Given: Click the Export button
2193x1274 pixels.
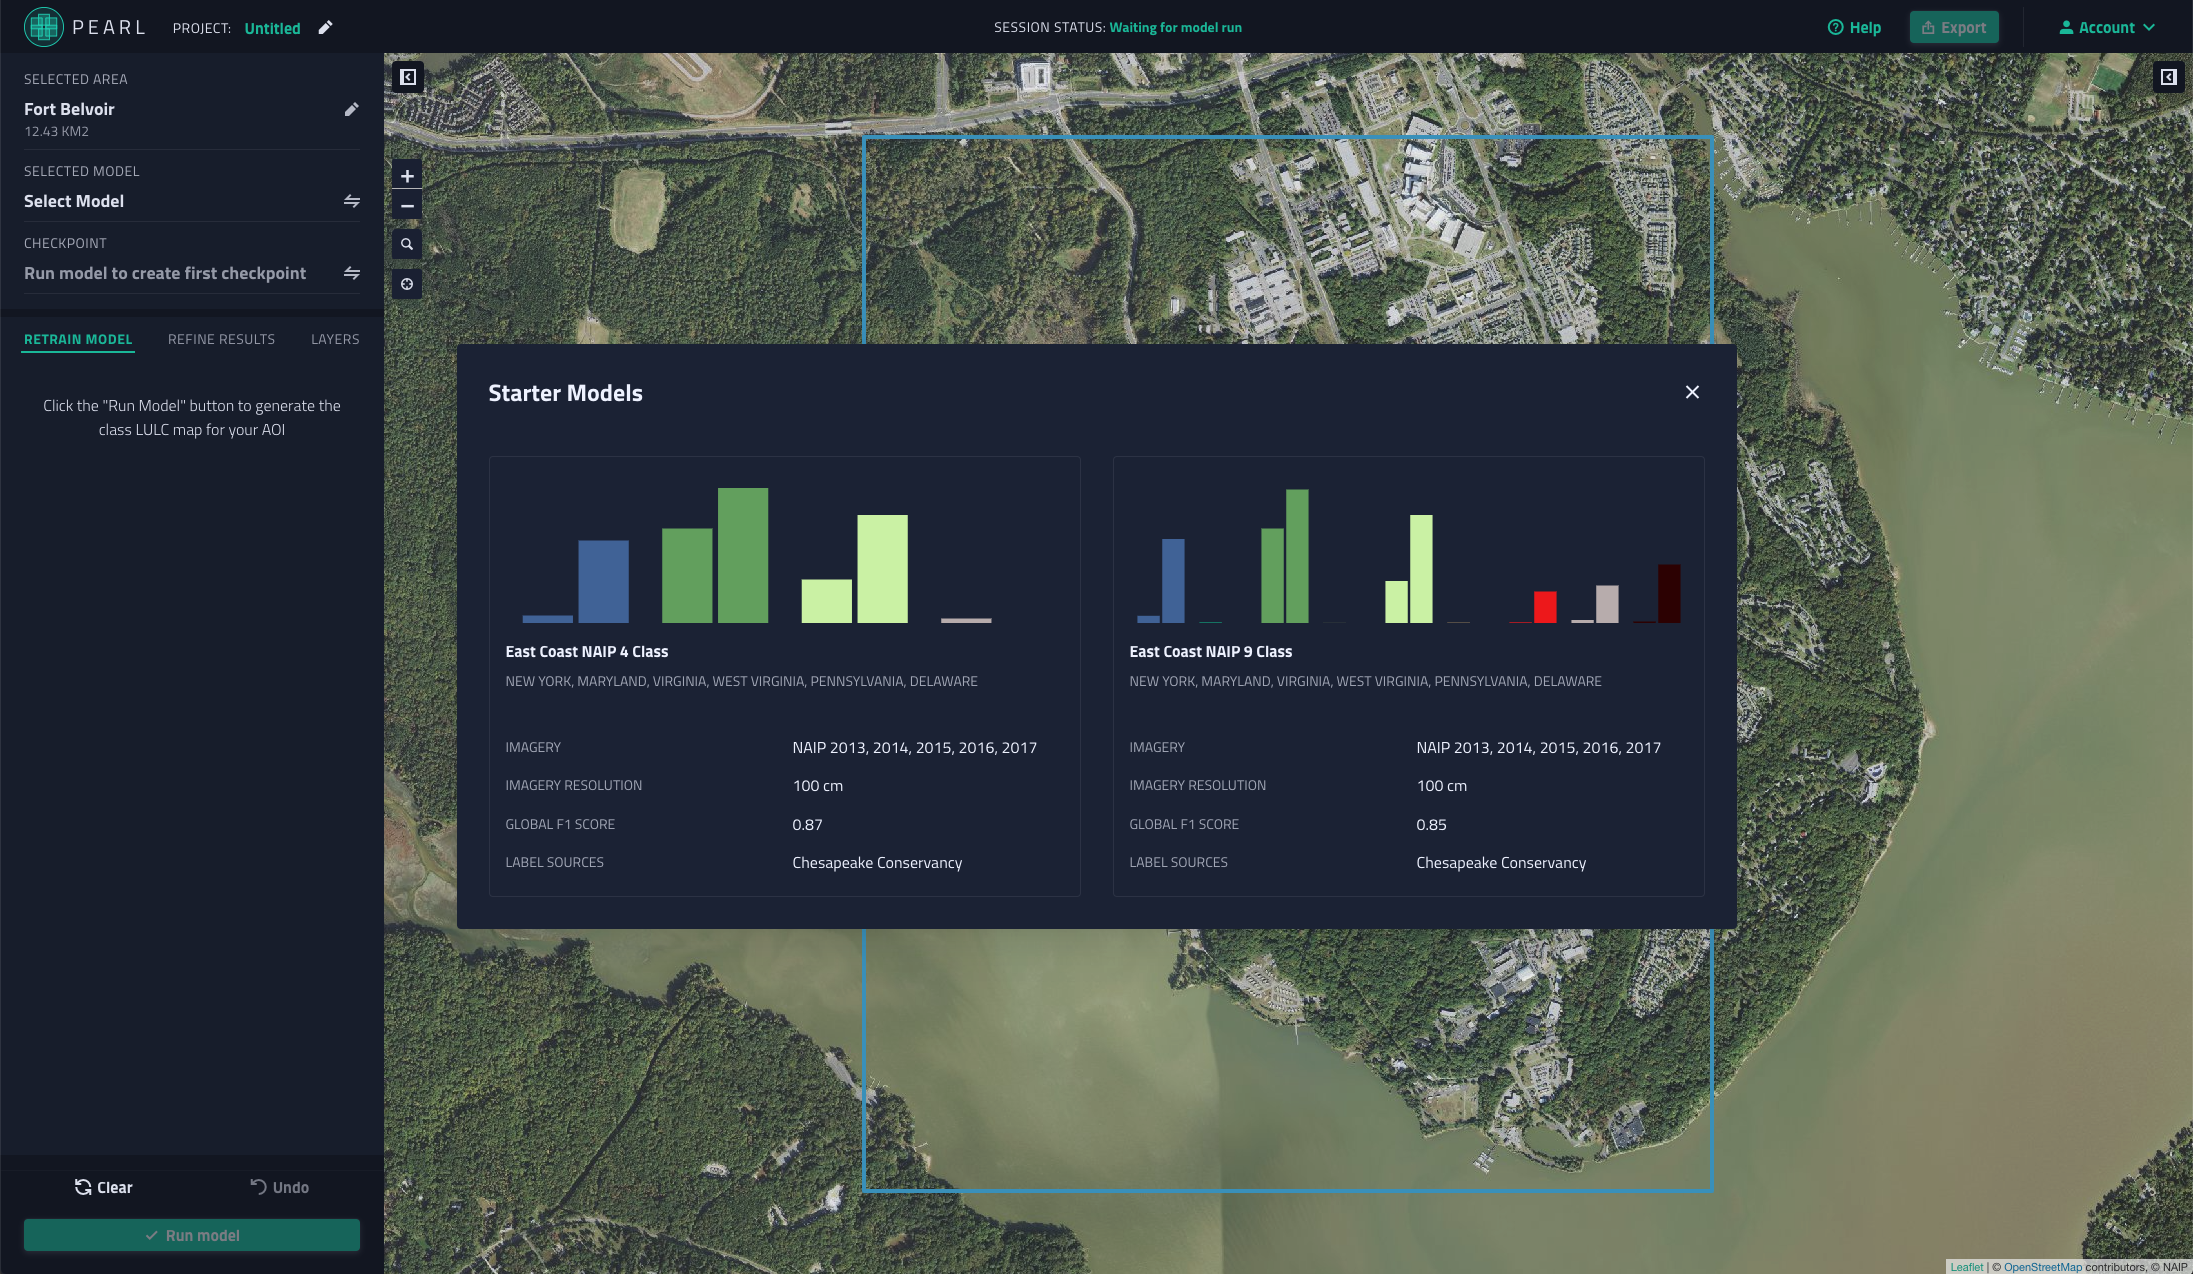Looking at the screenshot, I should pos(1954,28).
